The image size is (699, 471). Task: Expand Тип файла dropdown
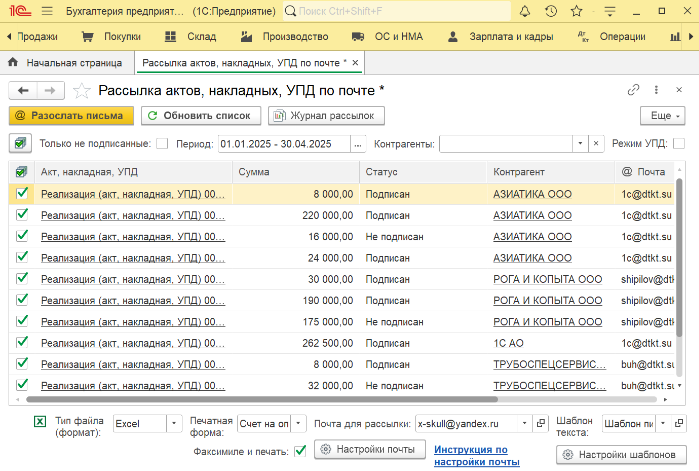pos(174,423)
